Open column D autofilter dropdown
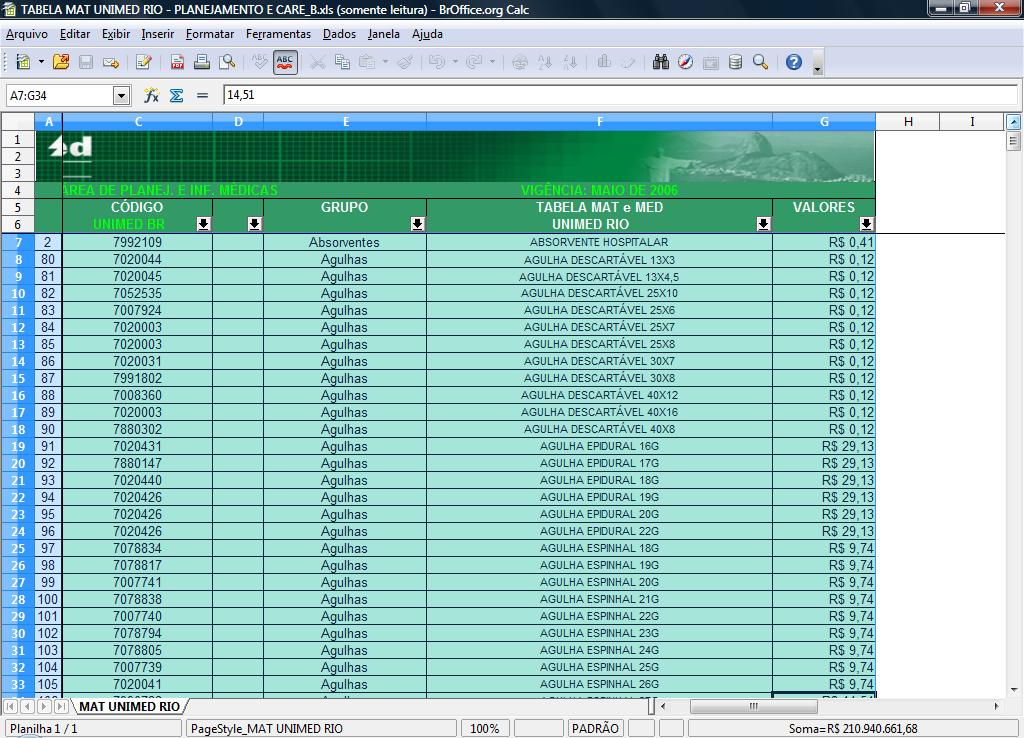The width and height of the screenshot is (1024, 738). (255, 224)
